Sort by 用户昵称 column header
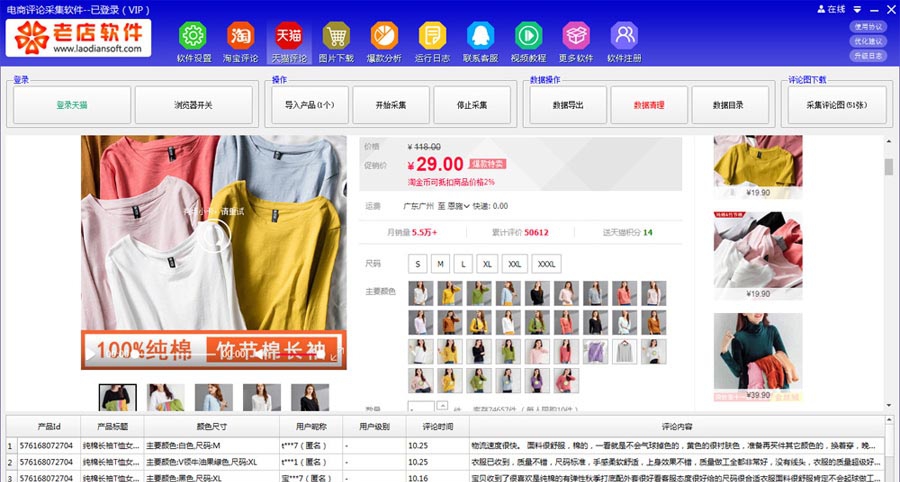Image resolution: width=900 pixels, height=482 pixels. pyautogui.click(x=311, y=427)
